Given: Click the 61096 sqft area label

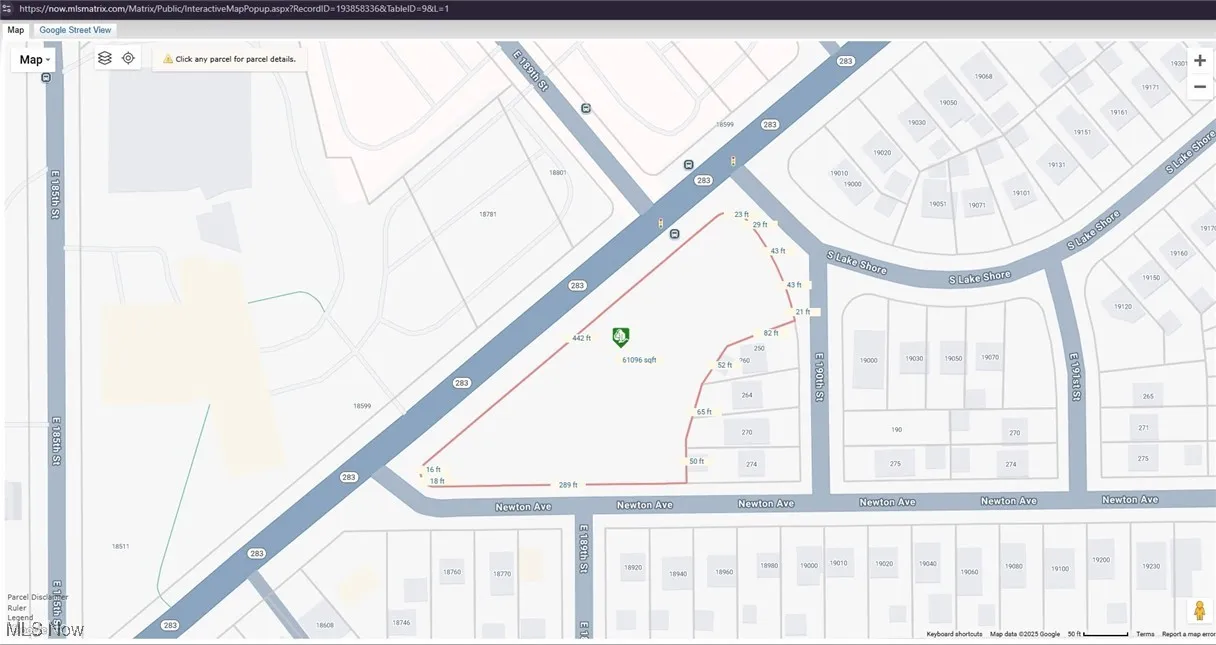Looking at the screenshot, I should point(639,360).
